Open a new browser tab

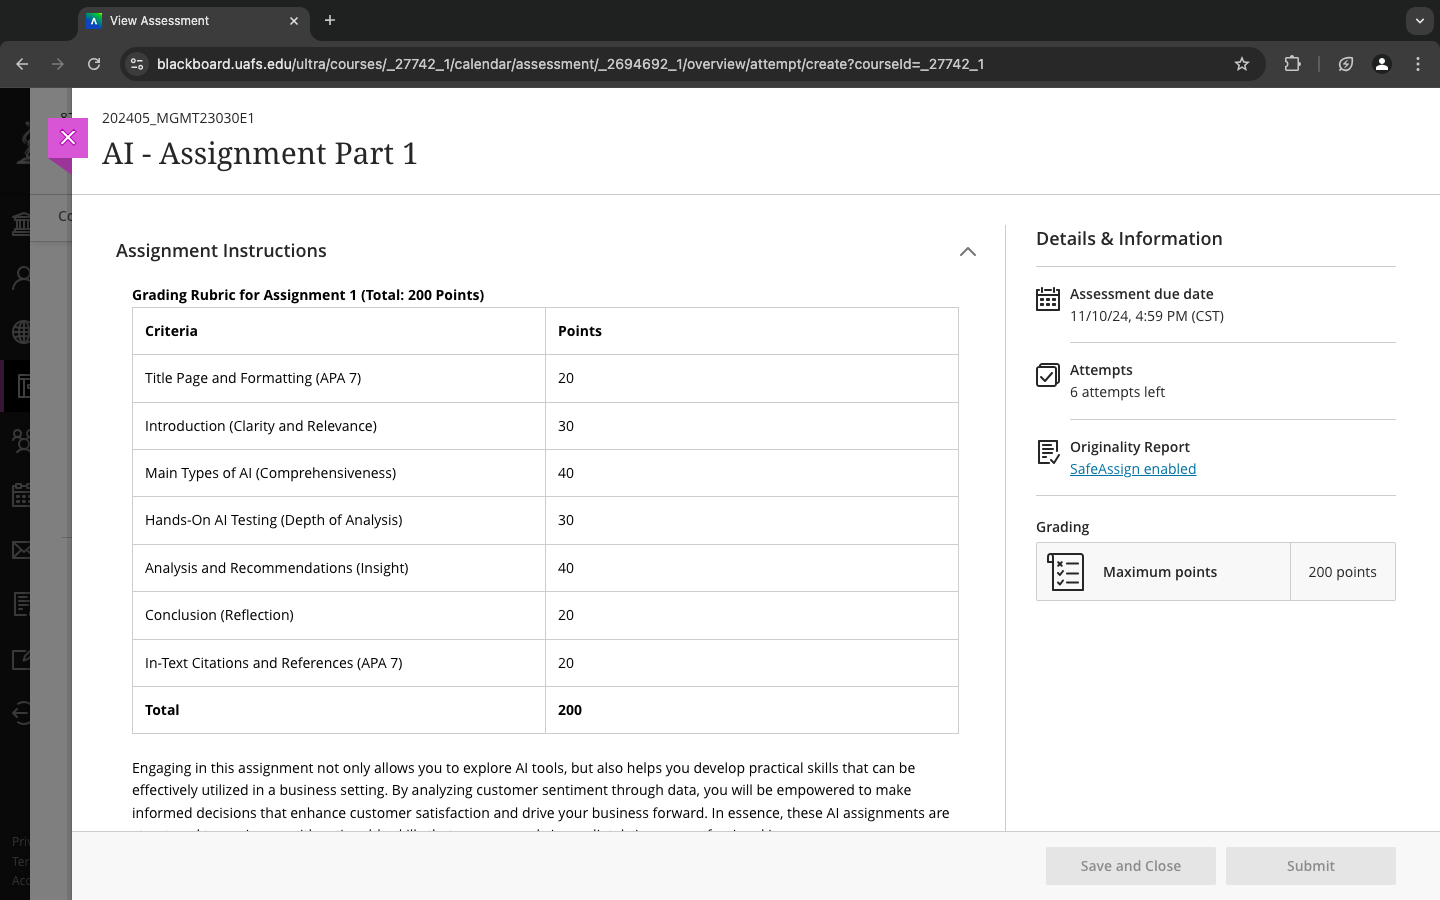click(330, 20)
